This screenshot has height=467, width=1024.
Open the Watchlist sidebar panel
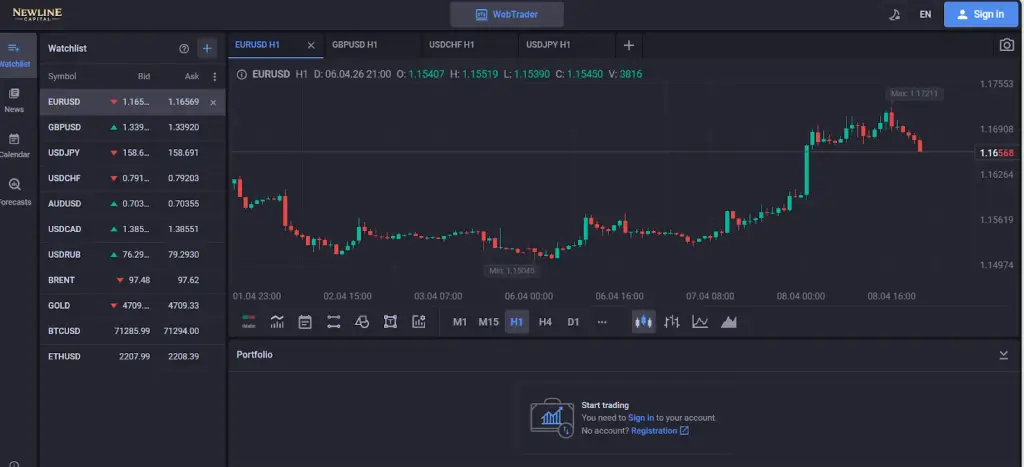tap(14, 55)
